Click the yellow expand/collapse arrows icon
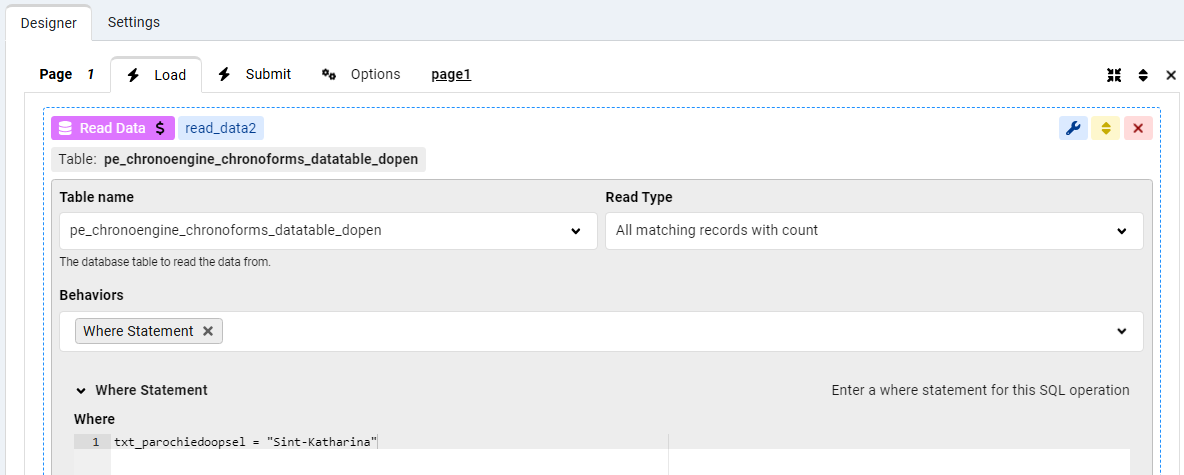Image resolution: width=1184 pixels, height=475 pixels. coord(1105,128)
